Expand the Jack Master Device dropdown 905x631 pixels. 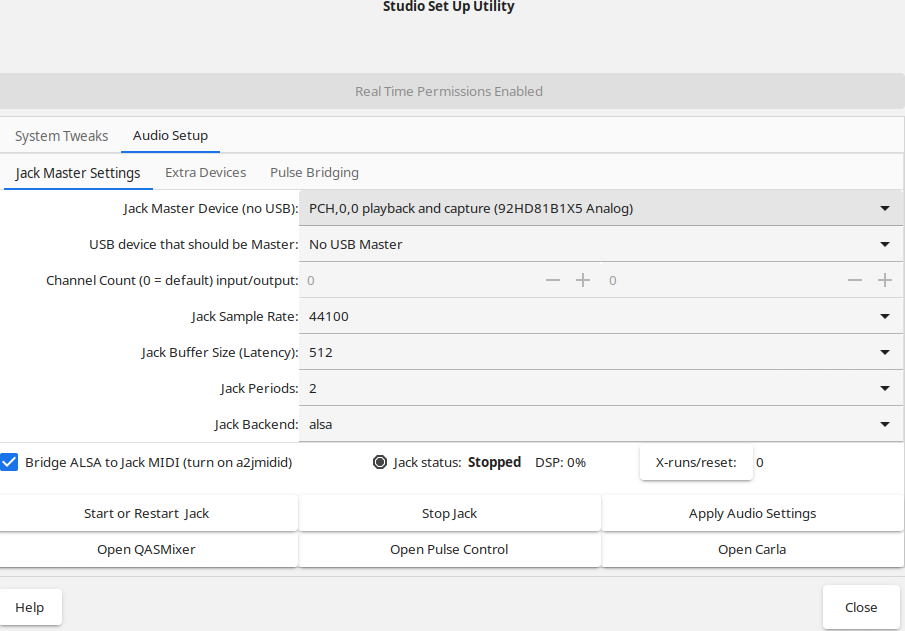tap(601, 208)
